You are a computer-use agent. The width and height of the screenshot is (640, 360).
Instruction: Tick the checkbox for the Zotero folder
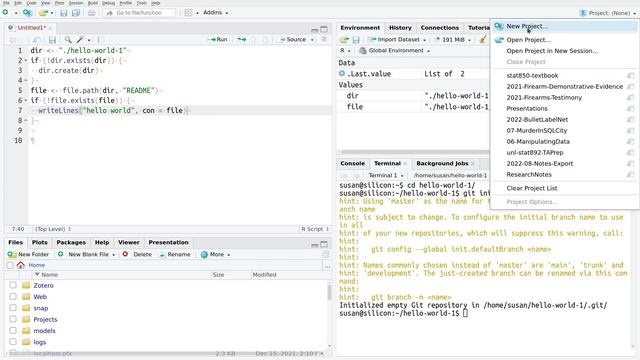13,285
